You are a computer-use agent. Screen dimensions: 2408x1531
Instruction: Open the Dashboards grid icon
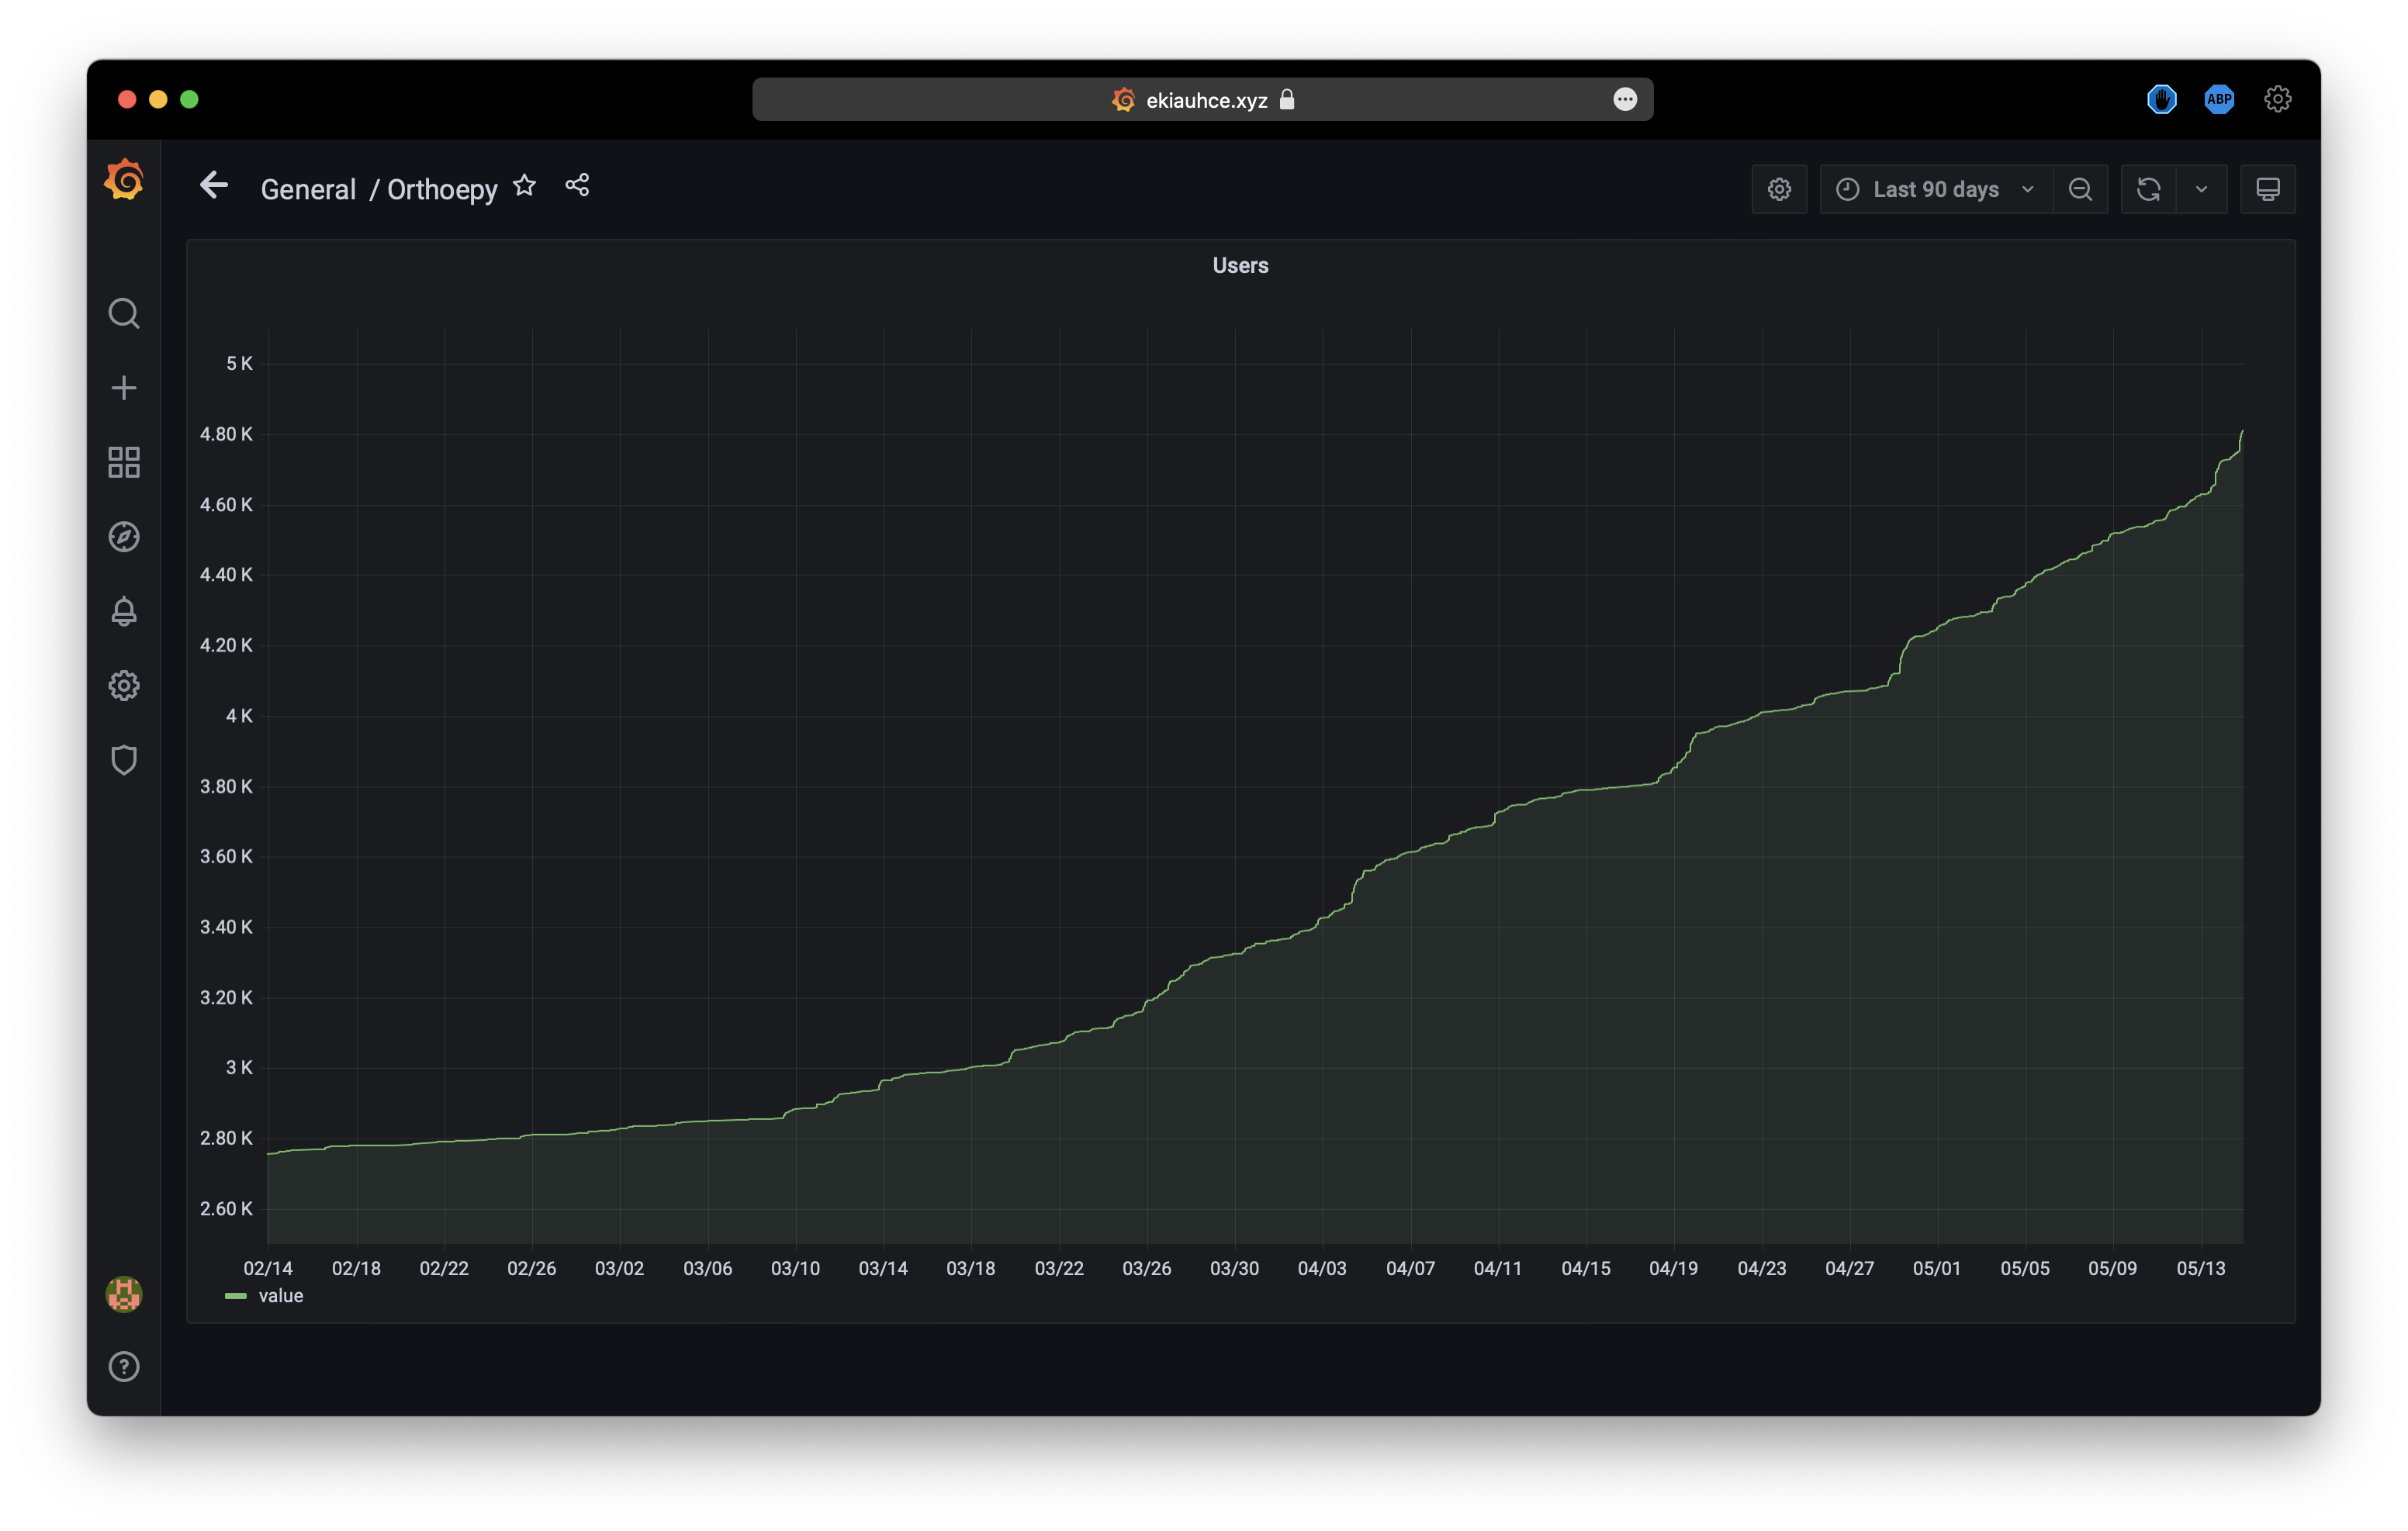point(124,462)
